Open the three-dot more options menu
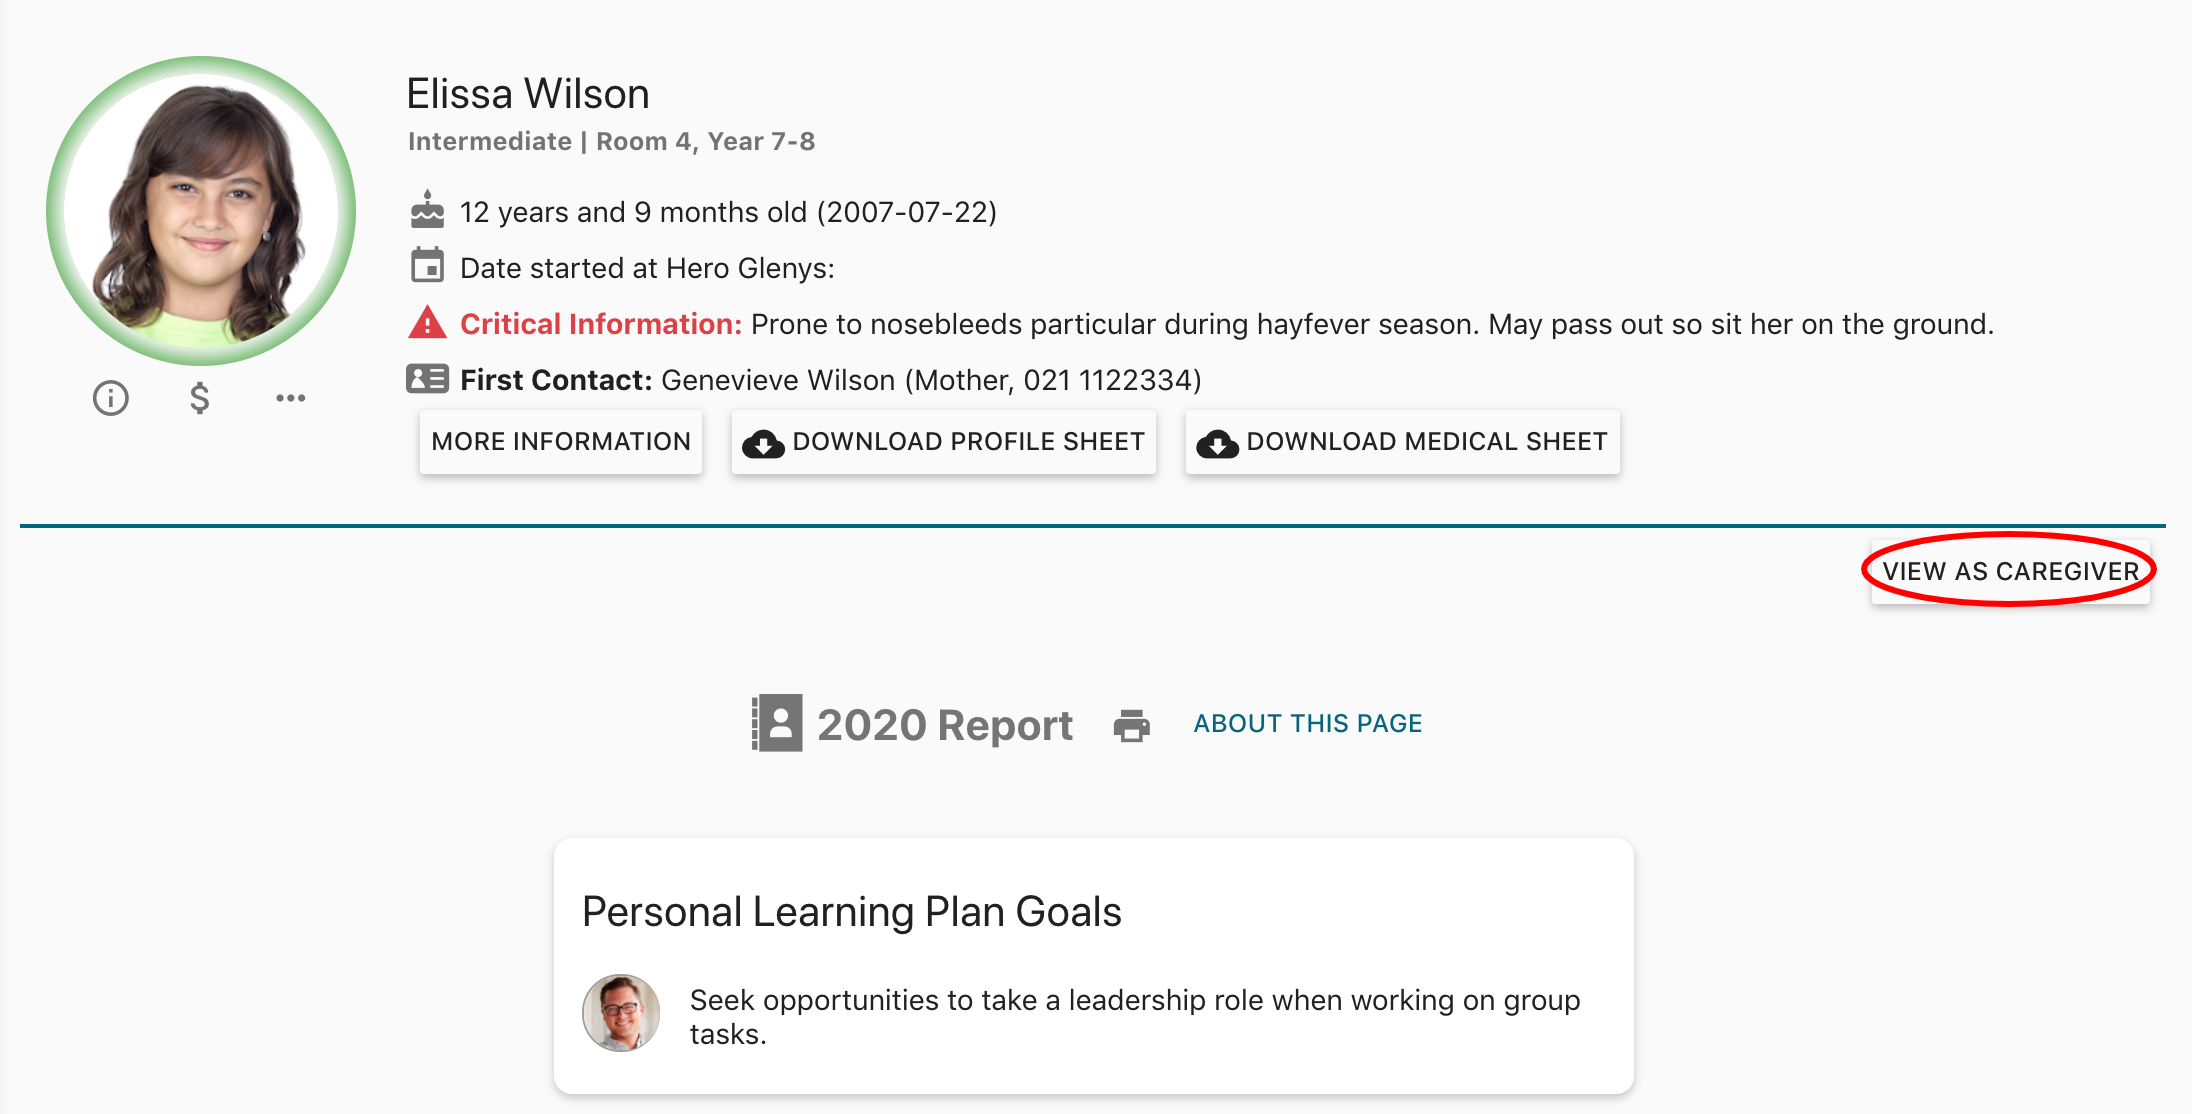Viewport: 2192px width, 1114px height. tap(290, 398)
